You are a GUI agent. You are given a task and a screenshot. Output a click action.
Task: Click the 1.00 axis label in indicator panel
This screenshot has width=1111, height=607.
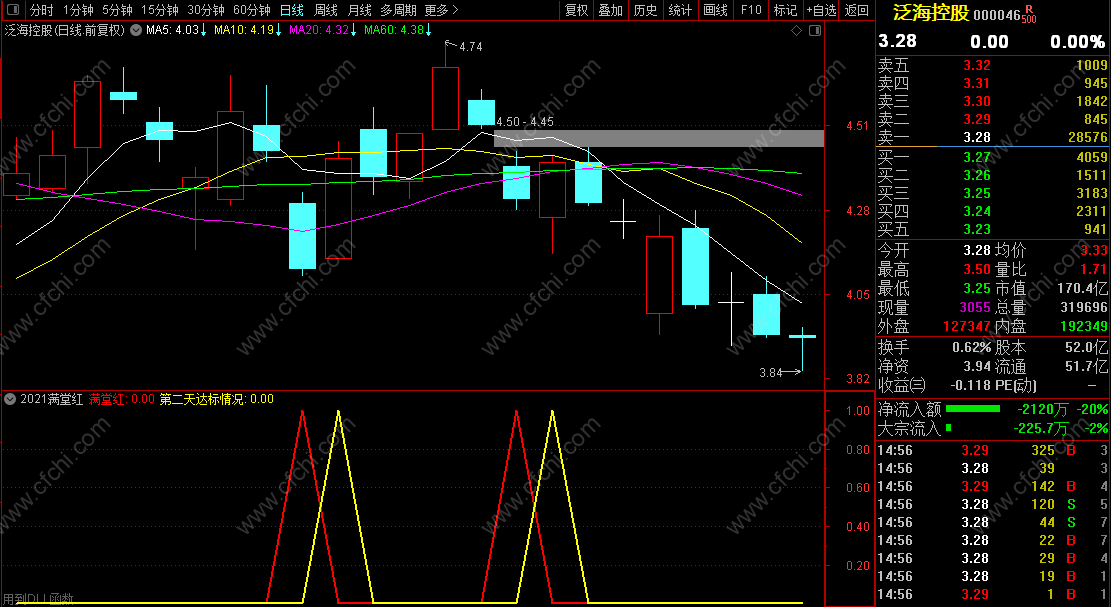(x=857, y=411)
